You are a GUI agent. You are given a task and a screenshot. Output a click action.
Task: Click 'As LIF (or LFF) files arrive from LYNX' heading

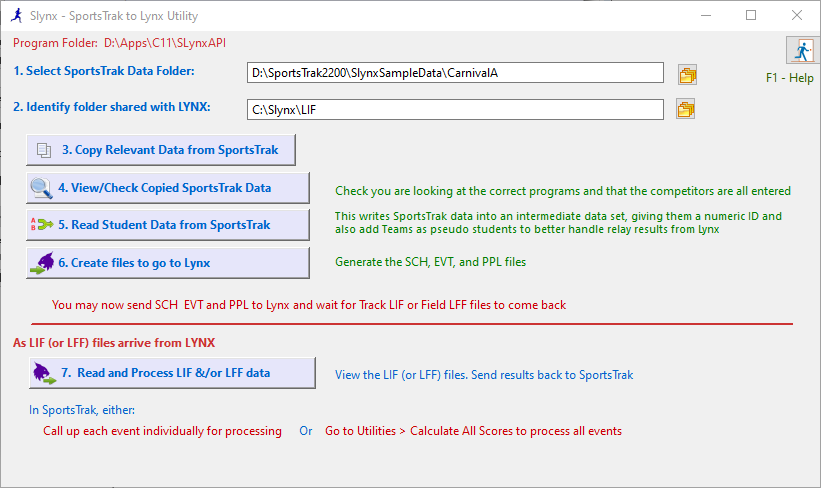click(114, 343)
